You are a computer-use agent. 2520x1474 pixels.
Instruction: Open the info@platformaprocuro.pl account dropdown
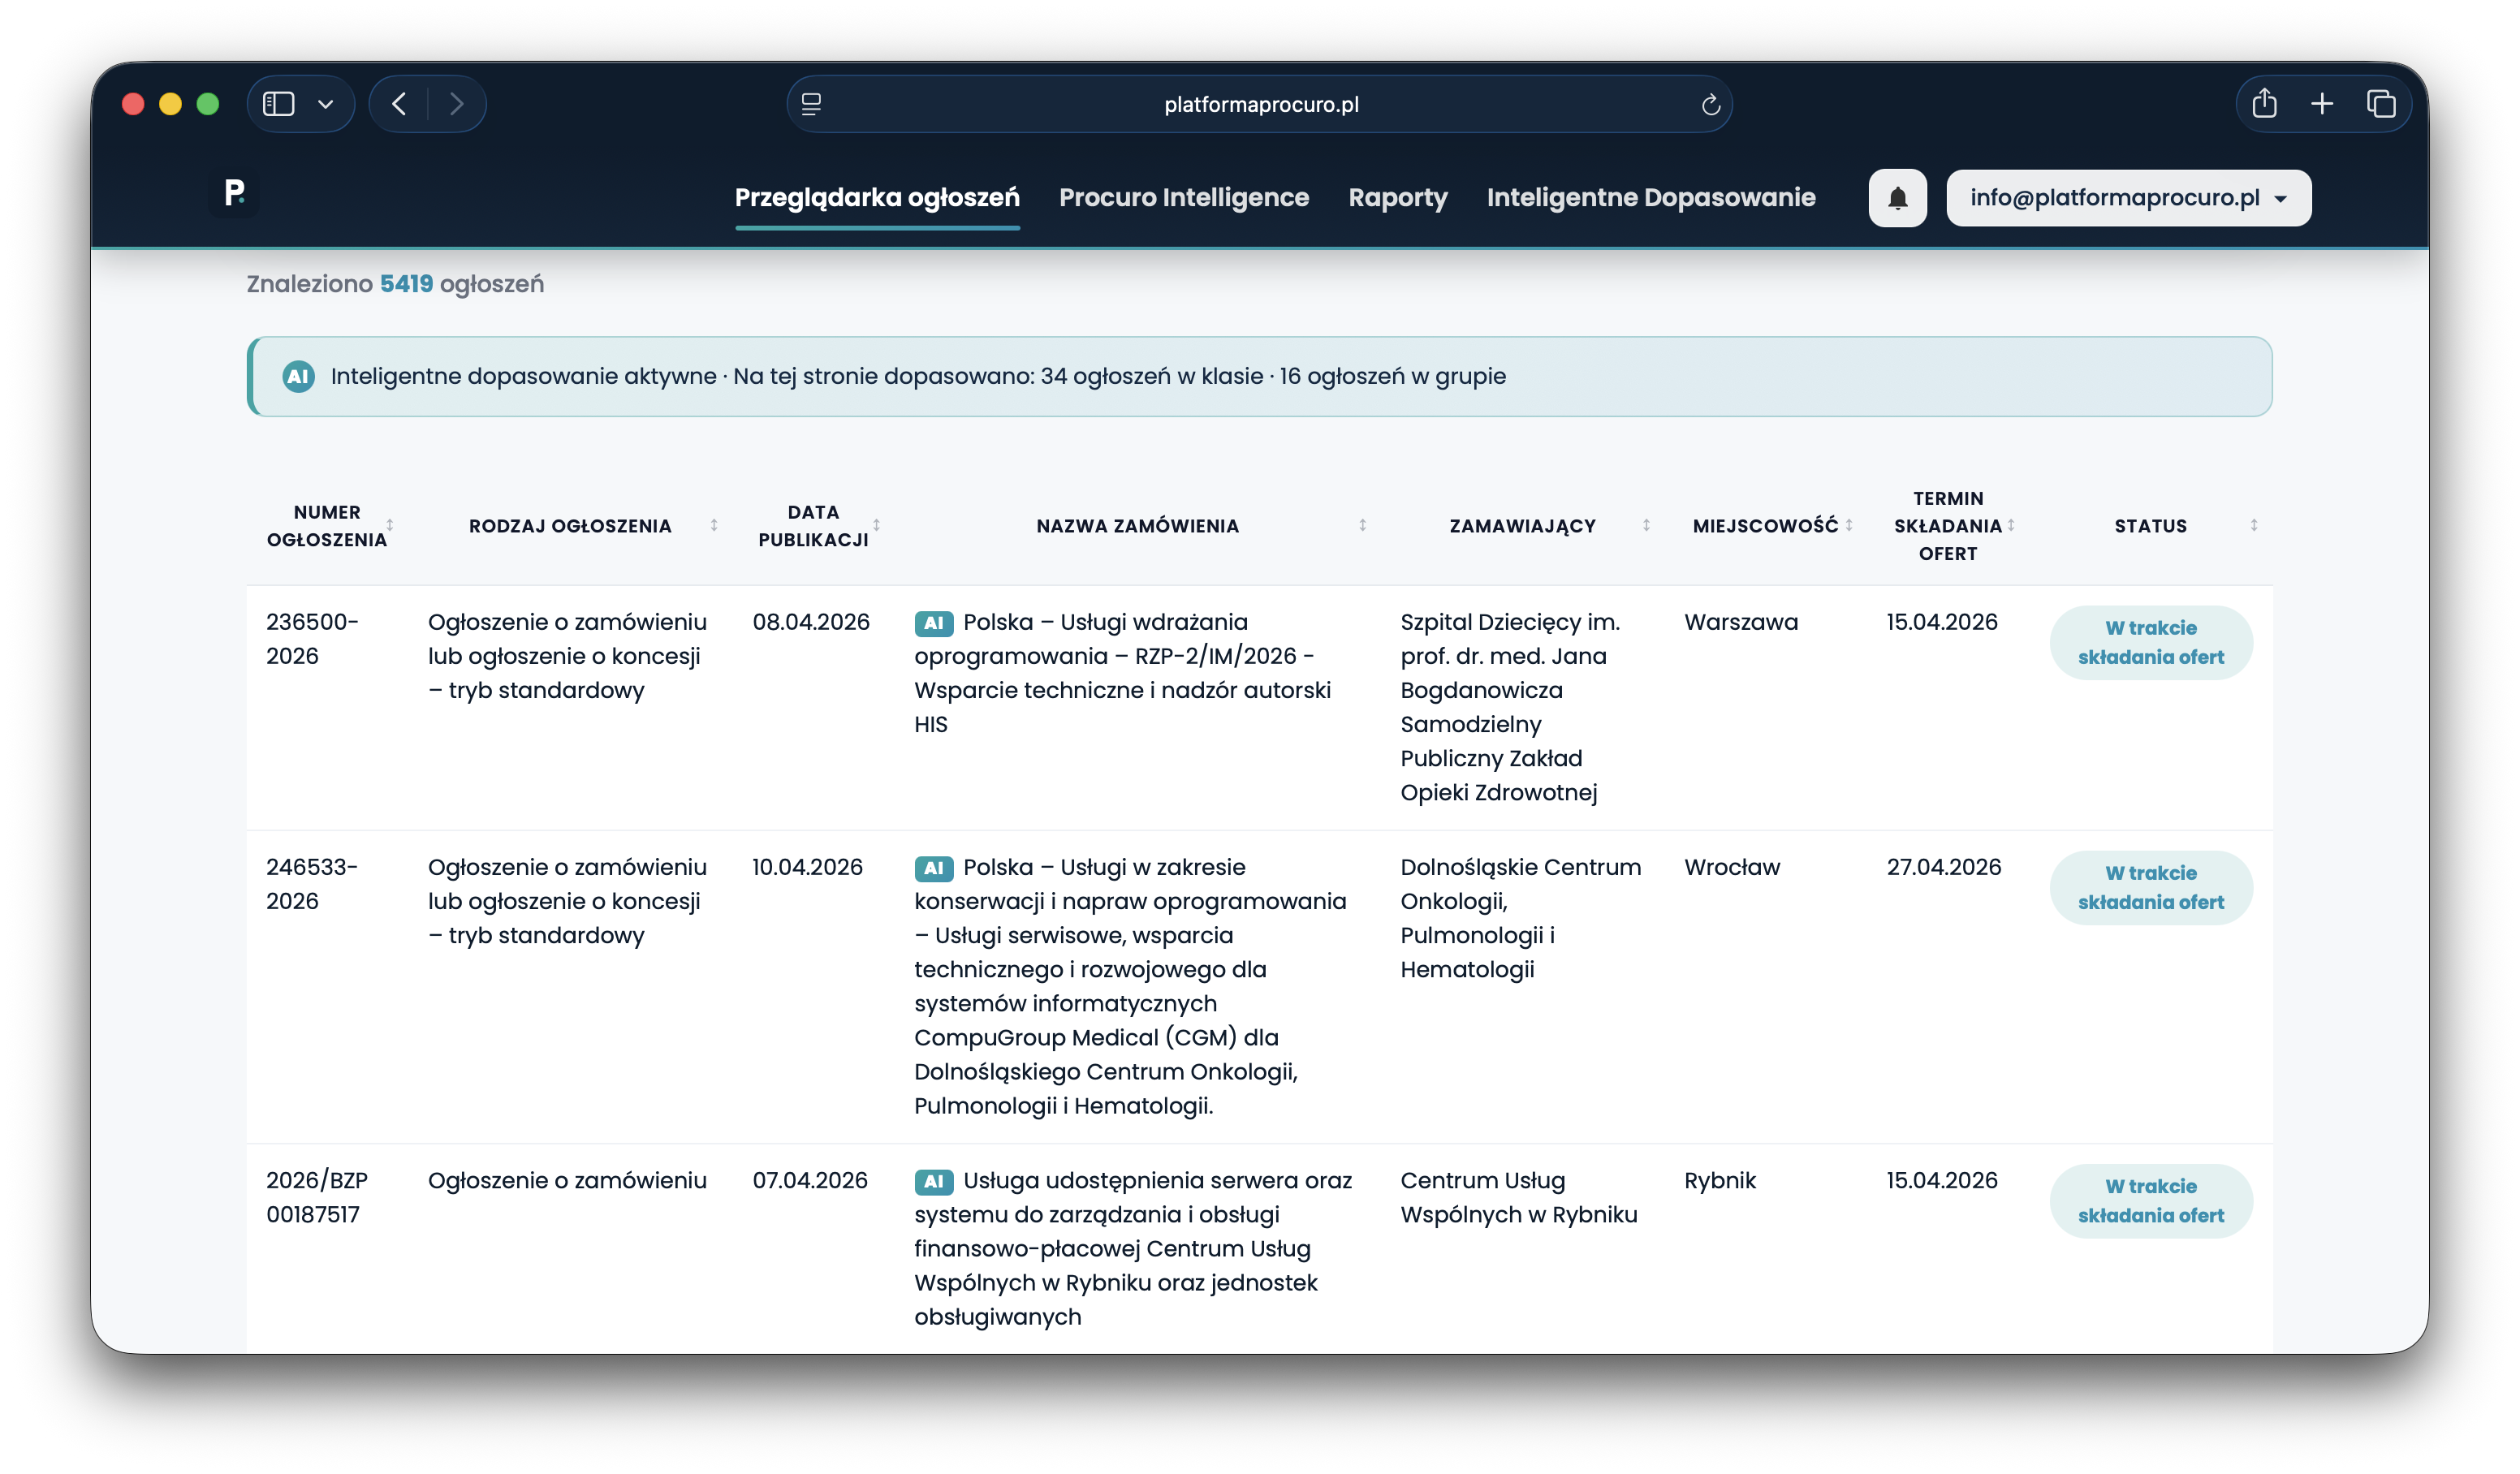(x=2127, y=197)
